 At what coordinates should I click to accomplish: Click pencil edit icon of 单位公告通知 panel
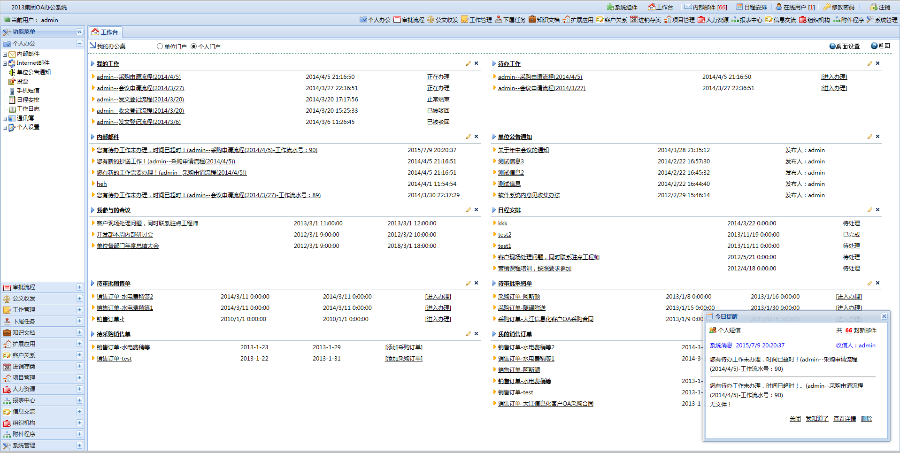click(x=870, y=137)
